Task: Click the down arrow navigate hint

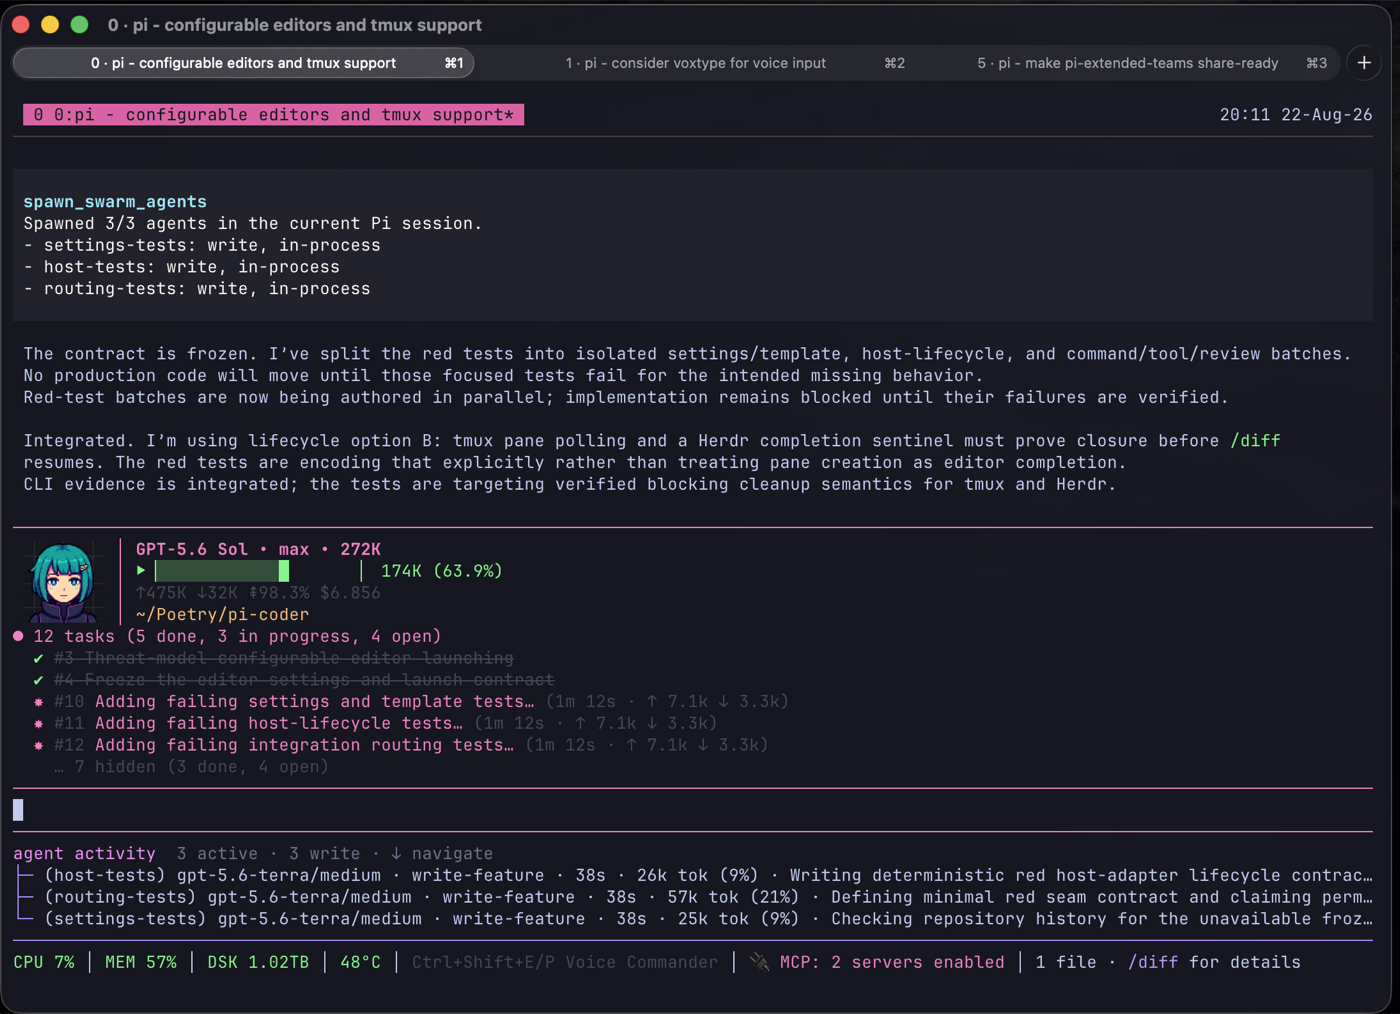Action: click(396, 853)
